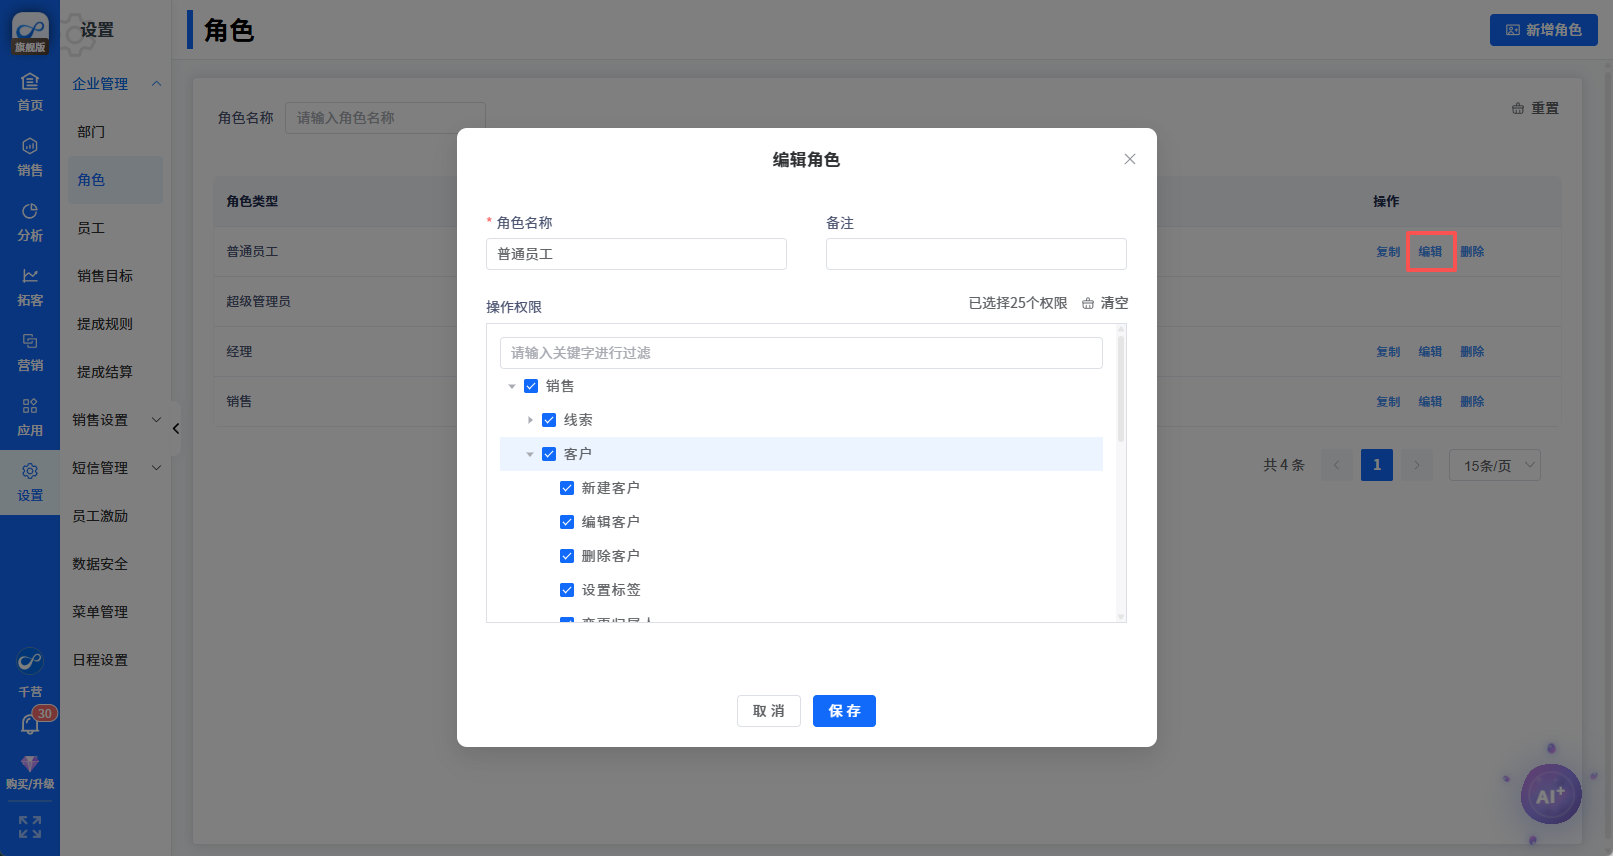Launch the AI+ floating assistant
Image resolution: width=1613 pixels, height=856 pixels.
pyautogui.click(x=1550, y=795)
